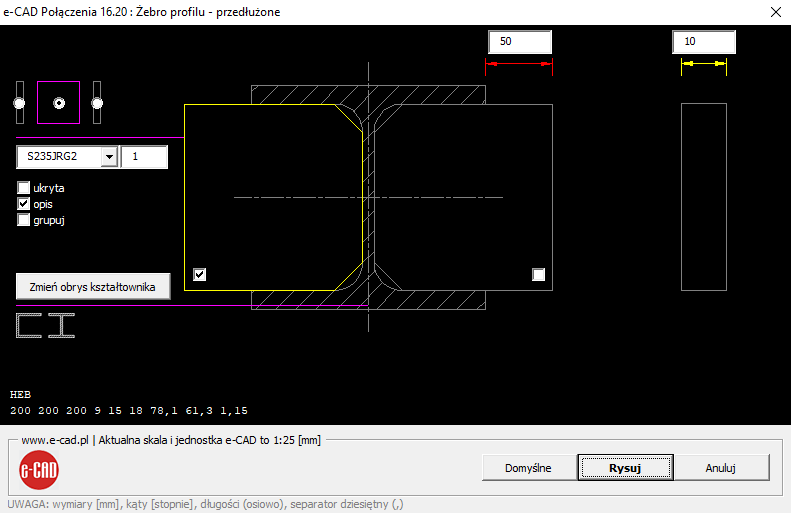The height and width of the screenshot is (513, 791).
Task: Click the Anuluj button
Action: [x=720, y=468]
